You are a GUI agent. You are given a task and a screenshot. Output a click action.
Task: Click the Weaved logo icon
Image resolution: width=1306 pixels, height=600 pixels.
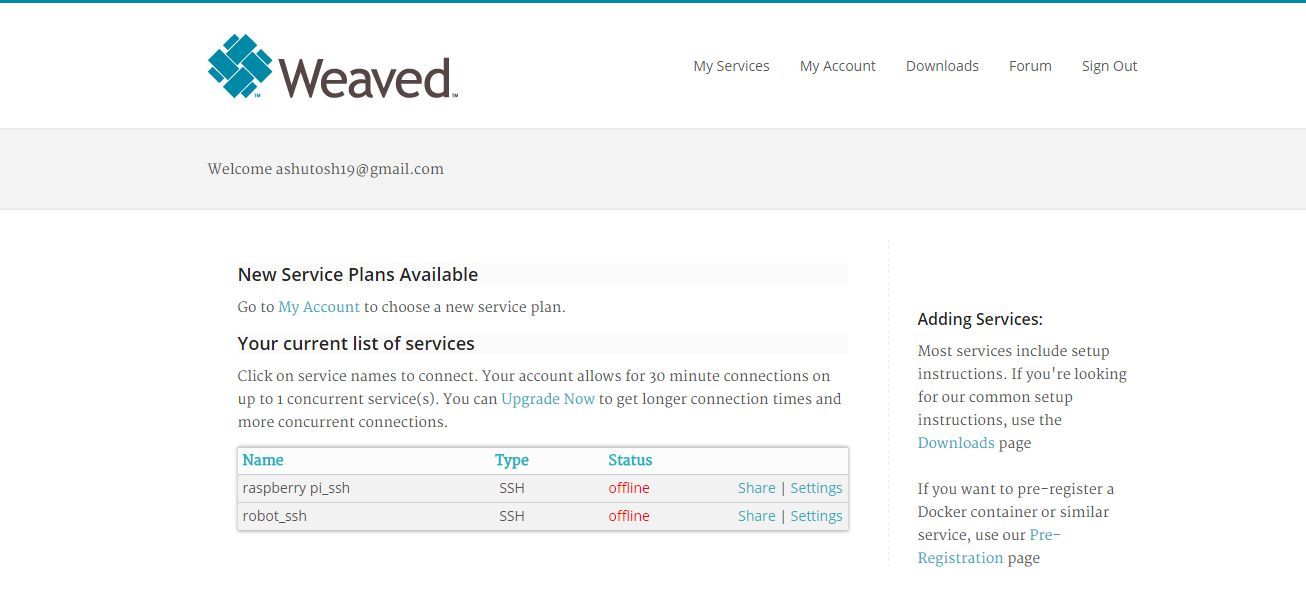point(240,66)
